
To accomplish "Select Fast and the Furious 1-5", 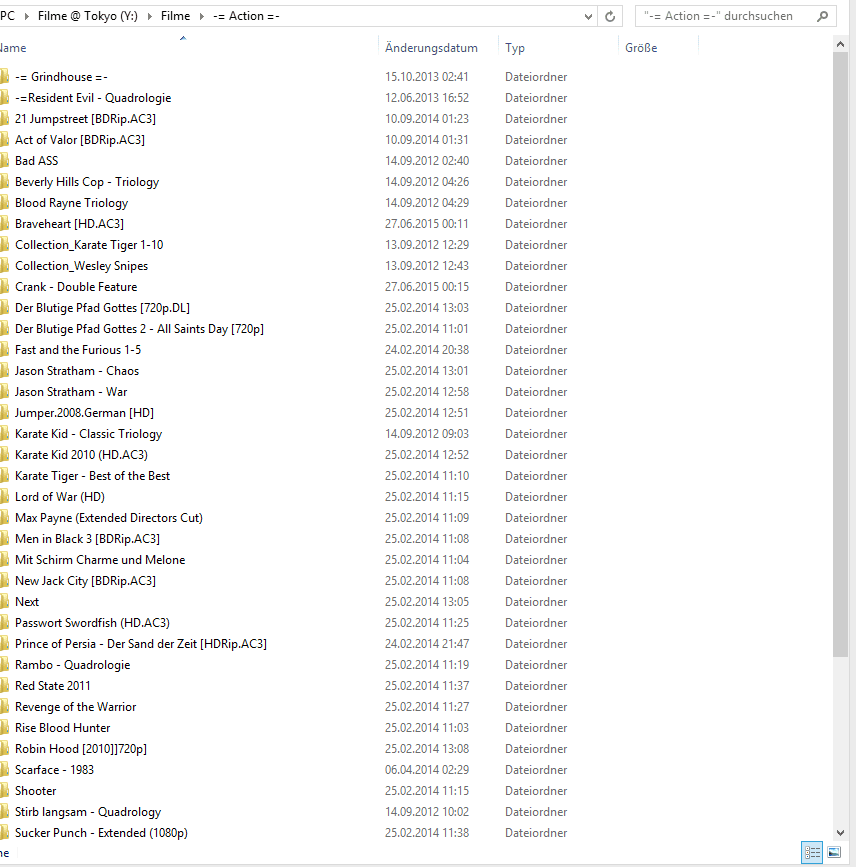I will click(78, 350).
